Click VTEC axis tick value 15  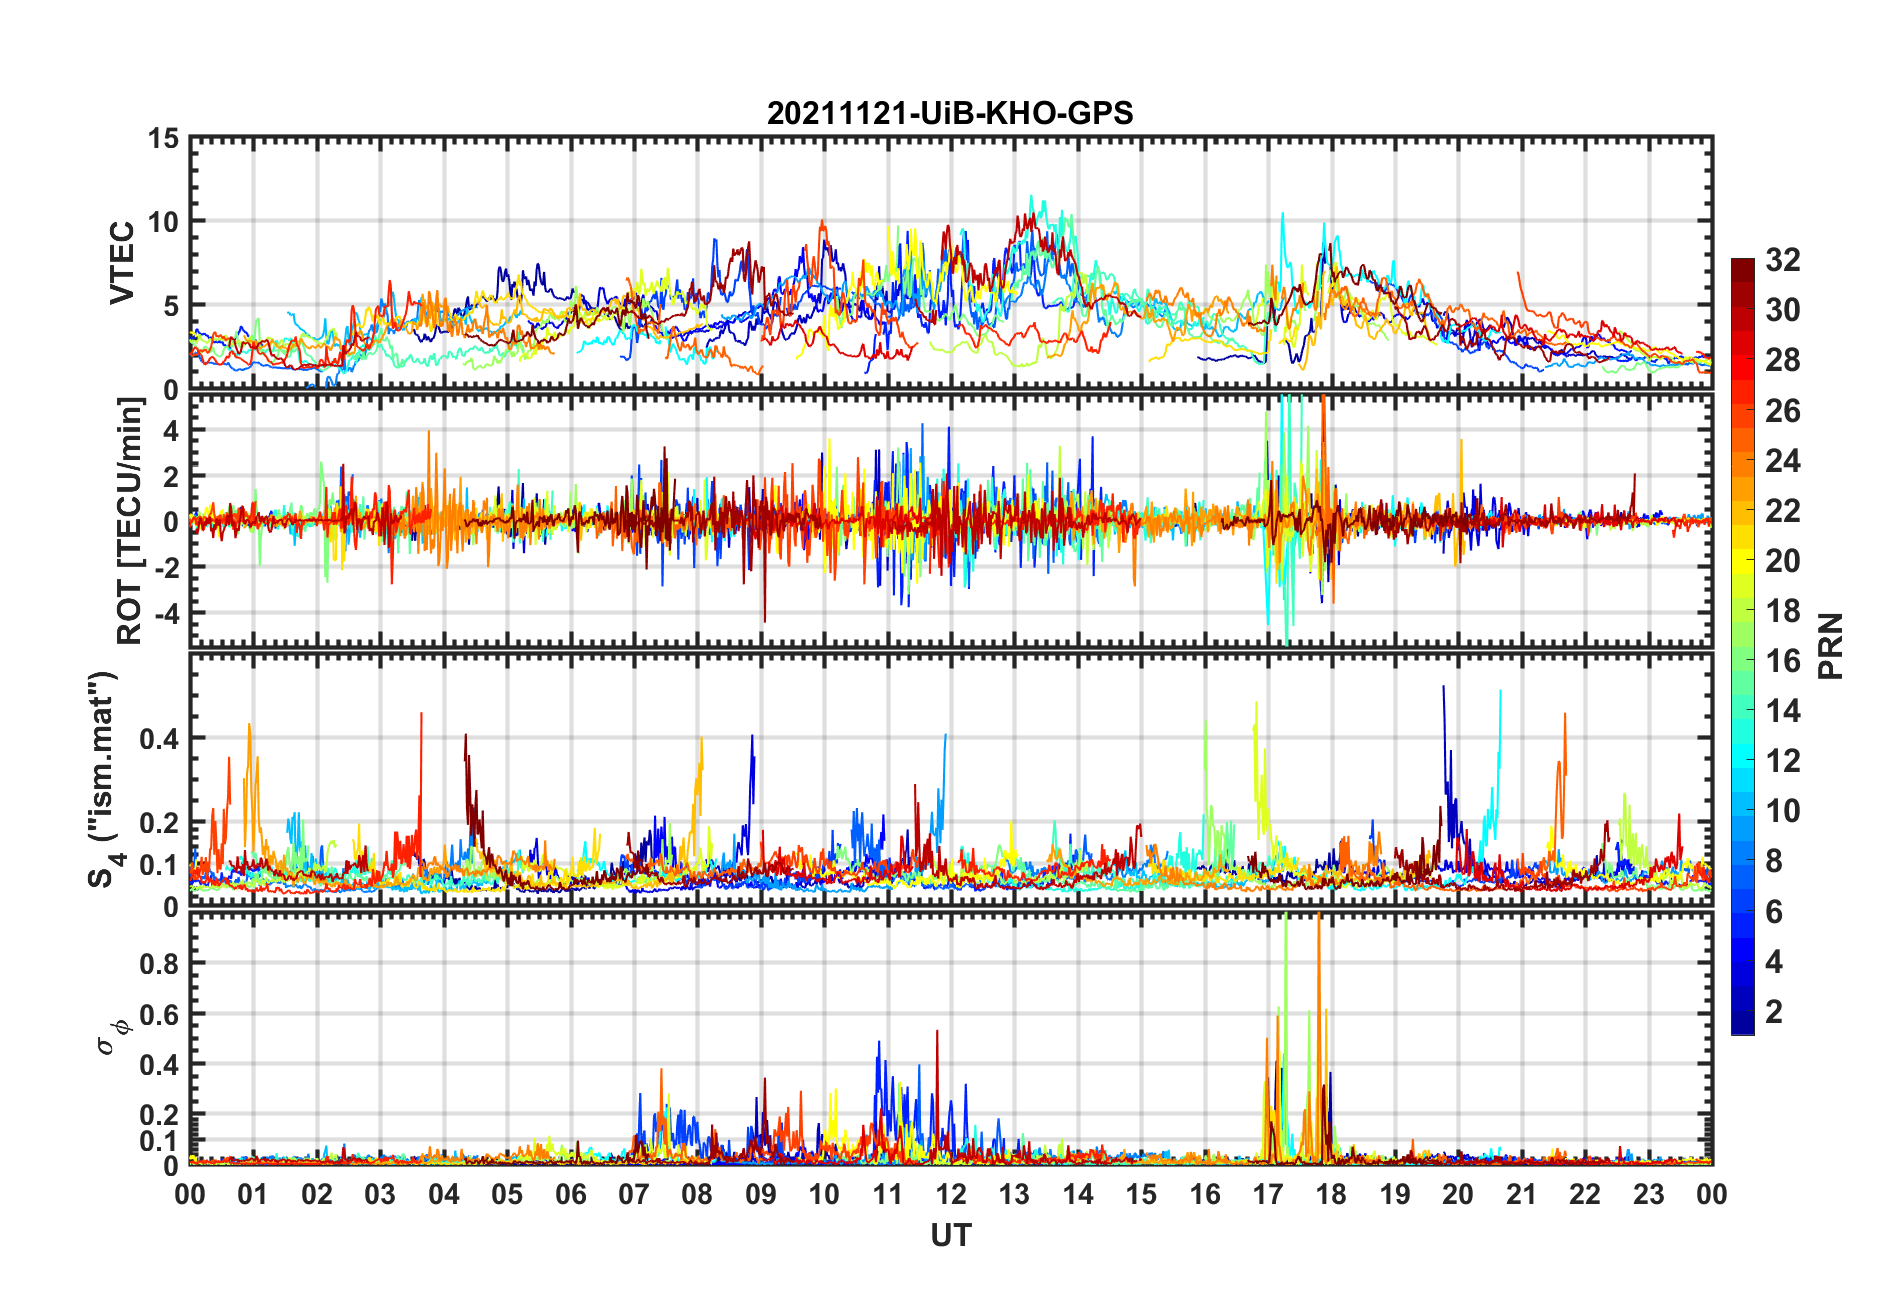(163, 139)
